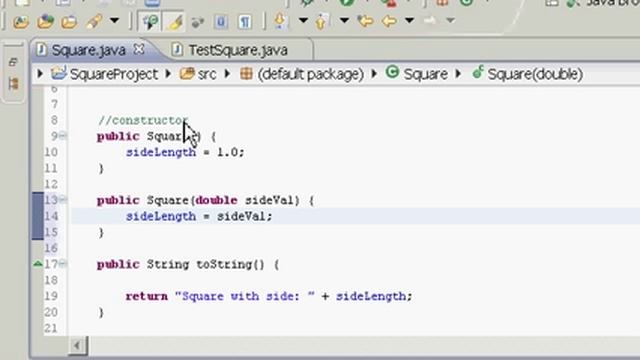Click the Previous Annotation up arrow icon

point(321,20)
